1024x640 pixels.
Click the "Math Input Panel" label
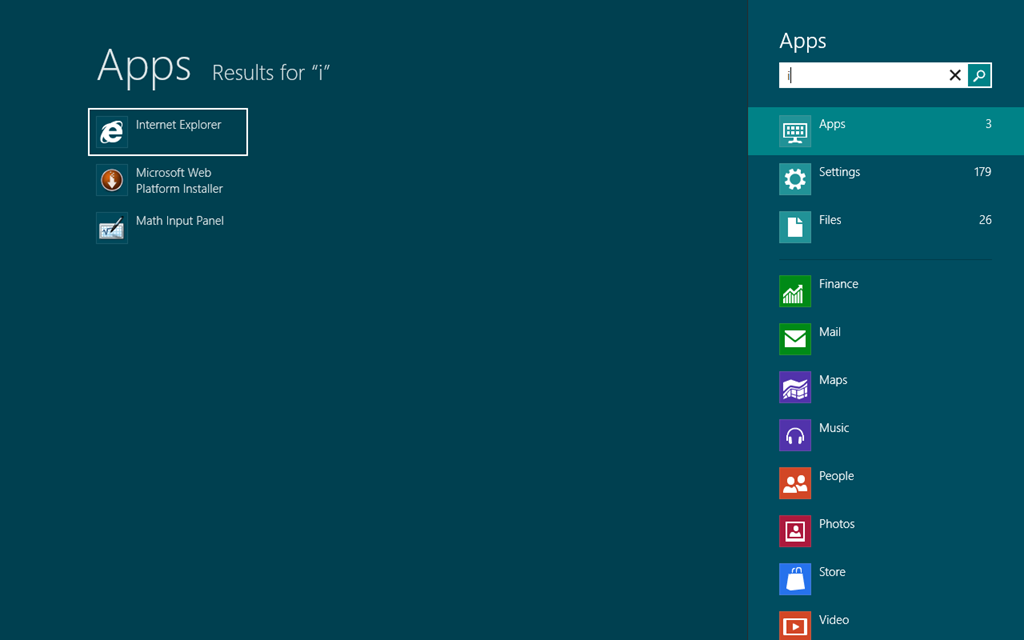(180, 221)
